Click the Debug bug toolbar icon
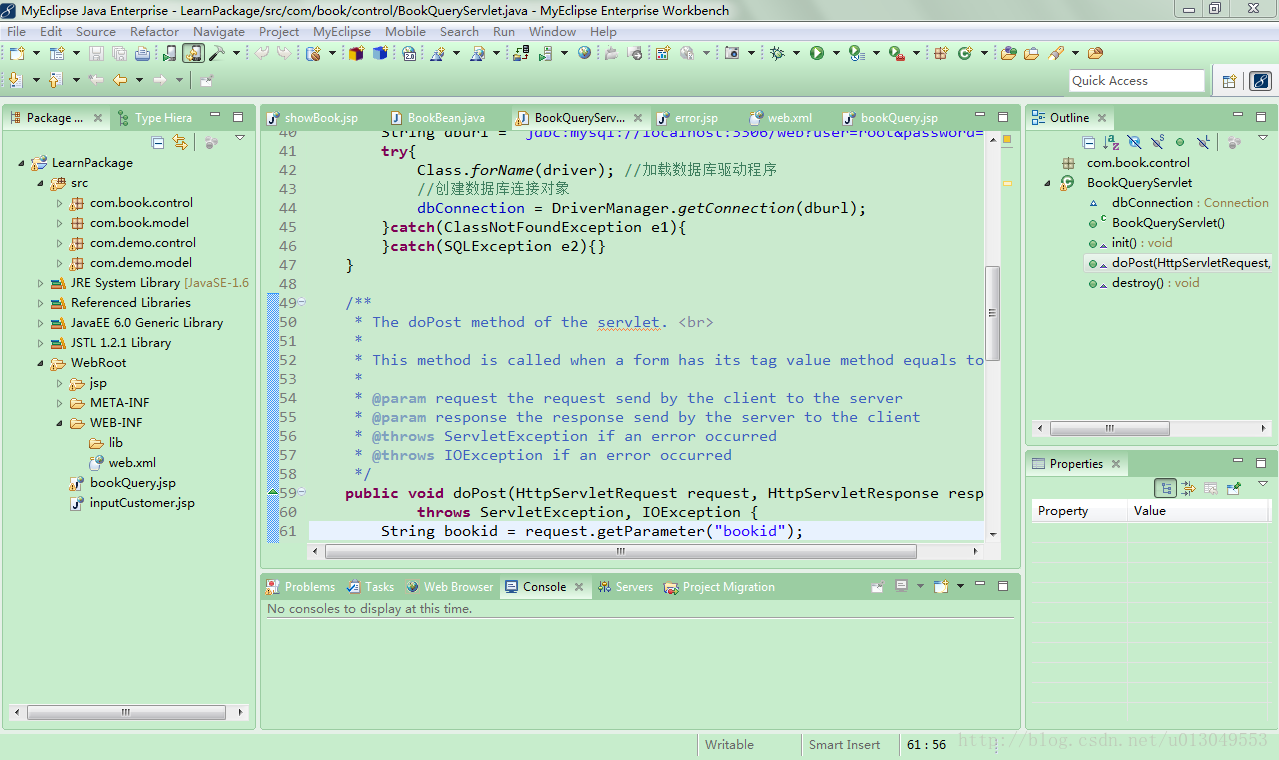Screen dimensions: 1279x760 pyautogui.click(x=777, y=53)
